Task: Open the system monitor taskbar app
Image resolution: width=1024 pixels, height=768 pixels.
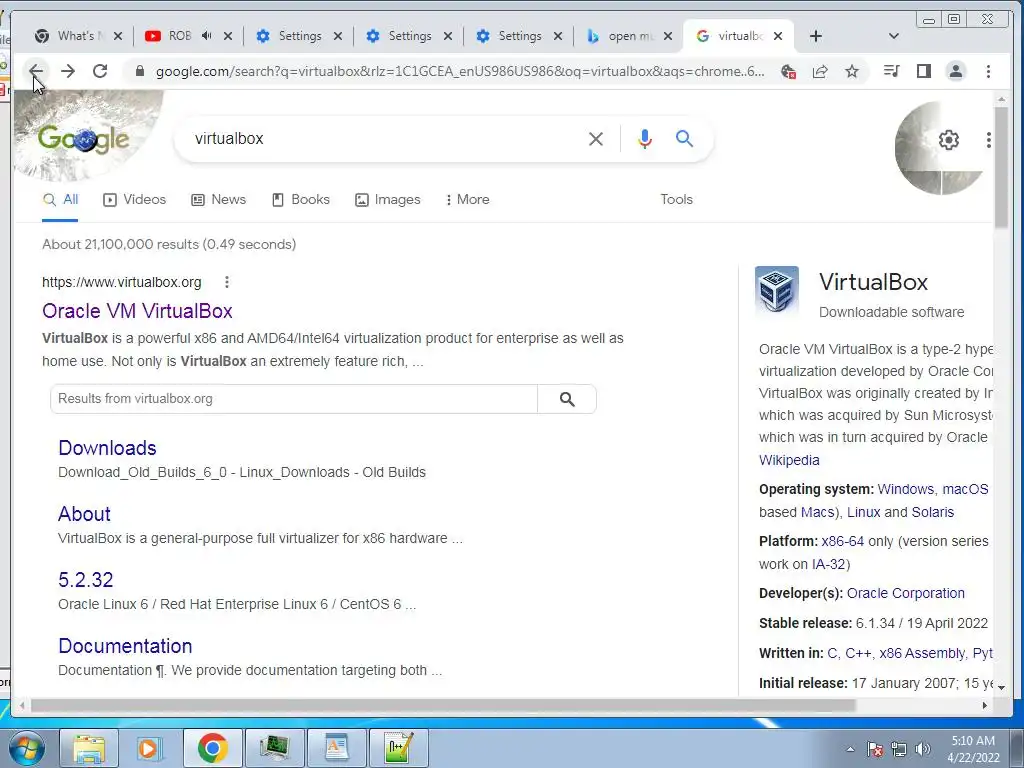Action: [x=274, y=748]
